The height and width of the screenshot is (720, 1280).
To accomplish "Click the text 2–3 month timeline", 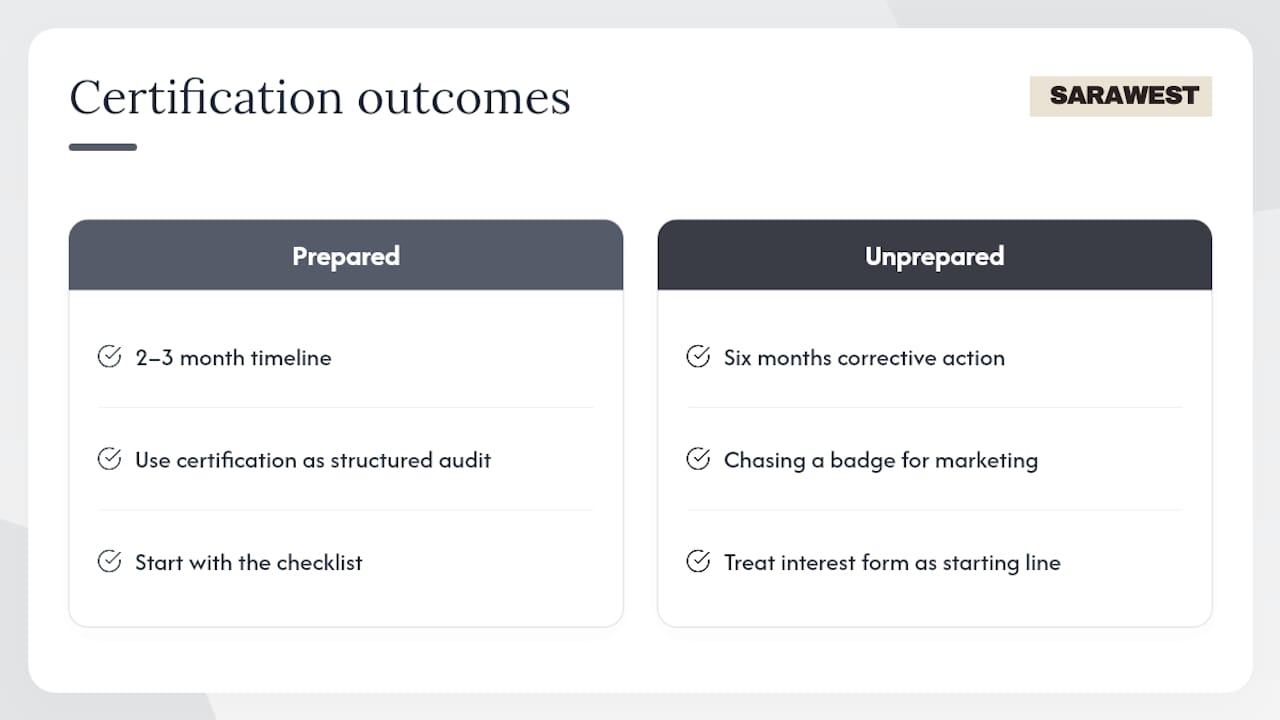I will tap(234, 358).
